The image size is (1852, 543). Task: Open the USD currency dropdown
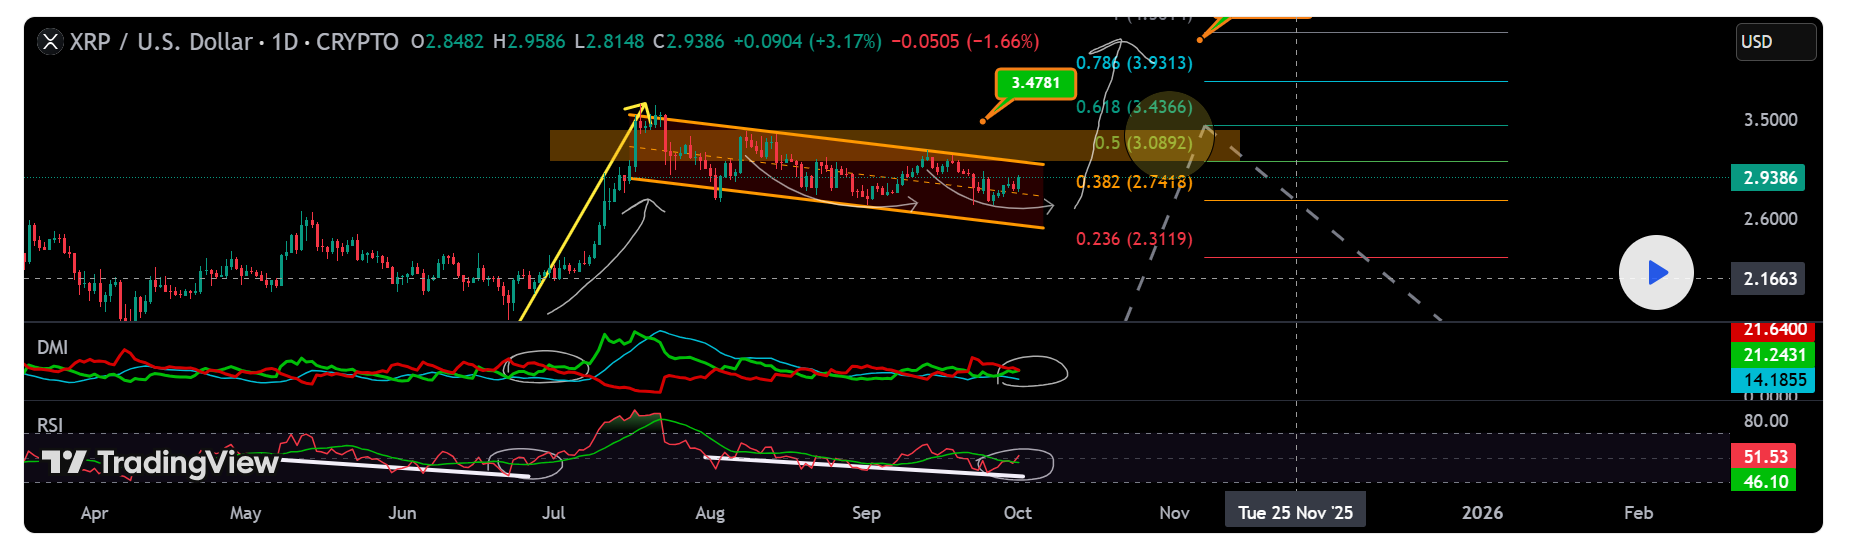point(1775,42)
